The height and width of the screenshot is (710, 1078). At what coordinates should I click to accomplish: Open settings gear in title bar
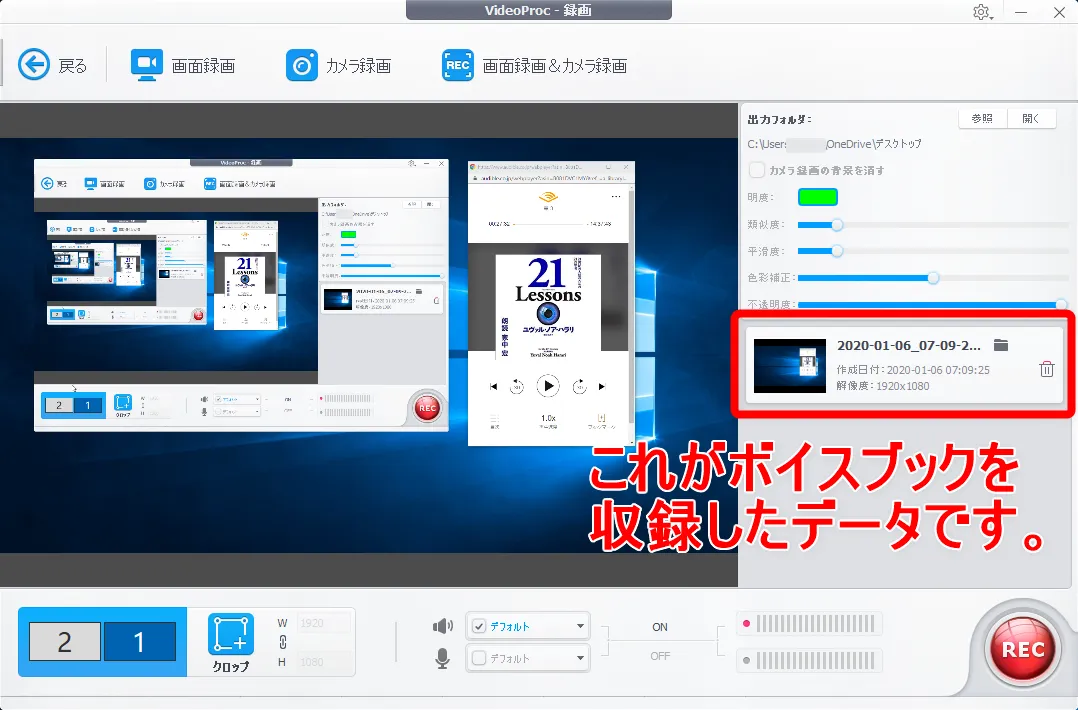(x=981, y=12)
